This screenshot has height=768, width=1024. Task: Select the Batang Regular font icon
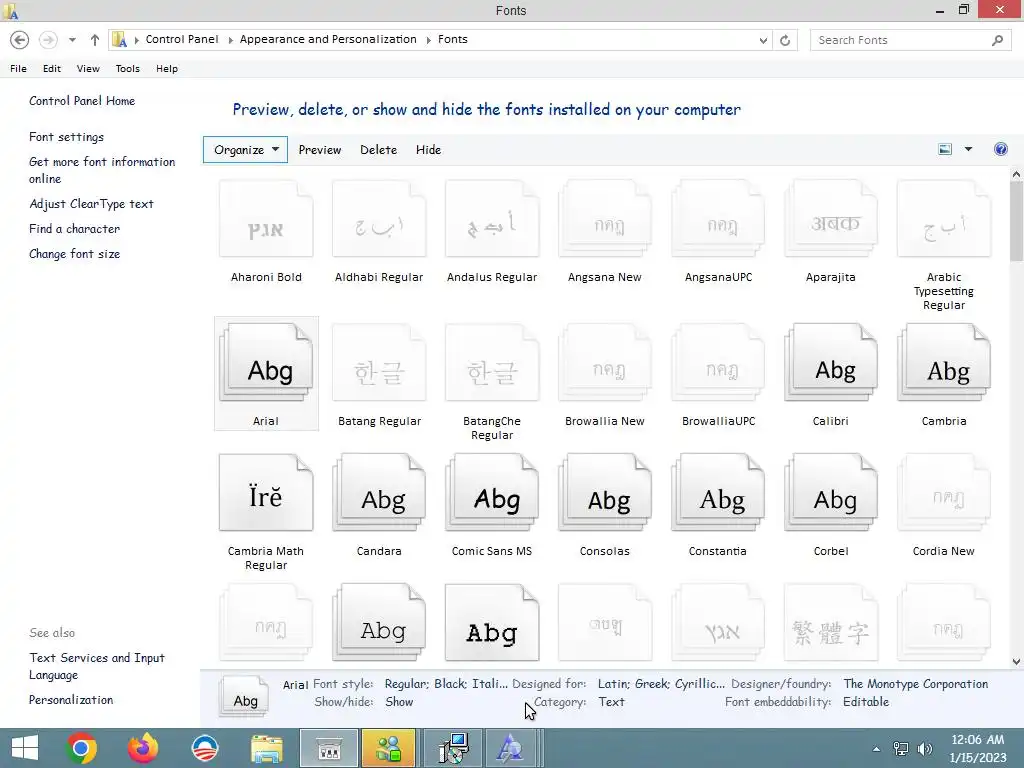pyautogui.click(x=379, y=362)
